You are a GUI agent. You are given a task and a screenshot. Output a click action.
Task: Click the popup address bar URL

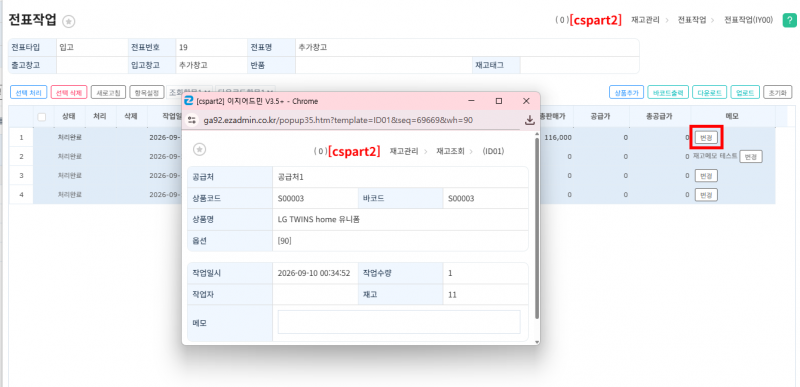pyautogui.click(x=338, y=120)
